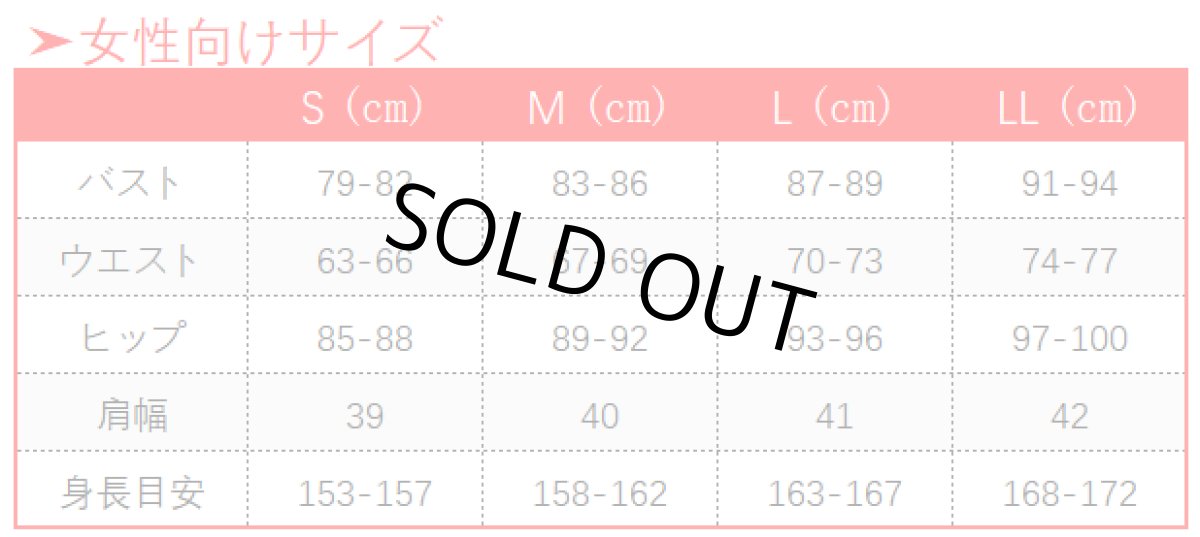Click the 肩幅 row label
This screenshot has width=1200, height=537.
click(x=131, y=416)
